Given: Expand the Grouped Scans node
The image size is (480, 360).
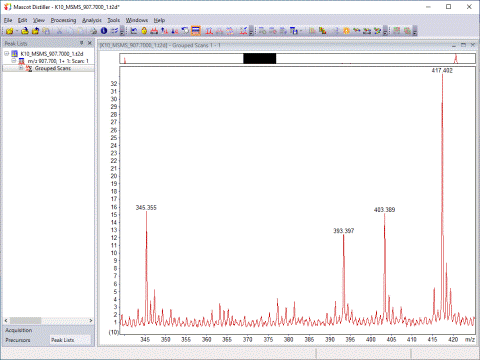Looking at the screenshot, I should (21, 68).
